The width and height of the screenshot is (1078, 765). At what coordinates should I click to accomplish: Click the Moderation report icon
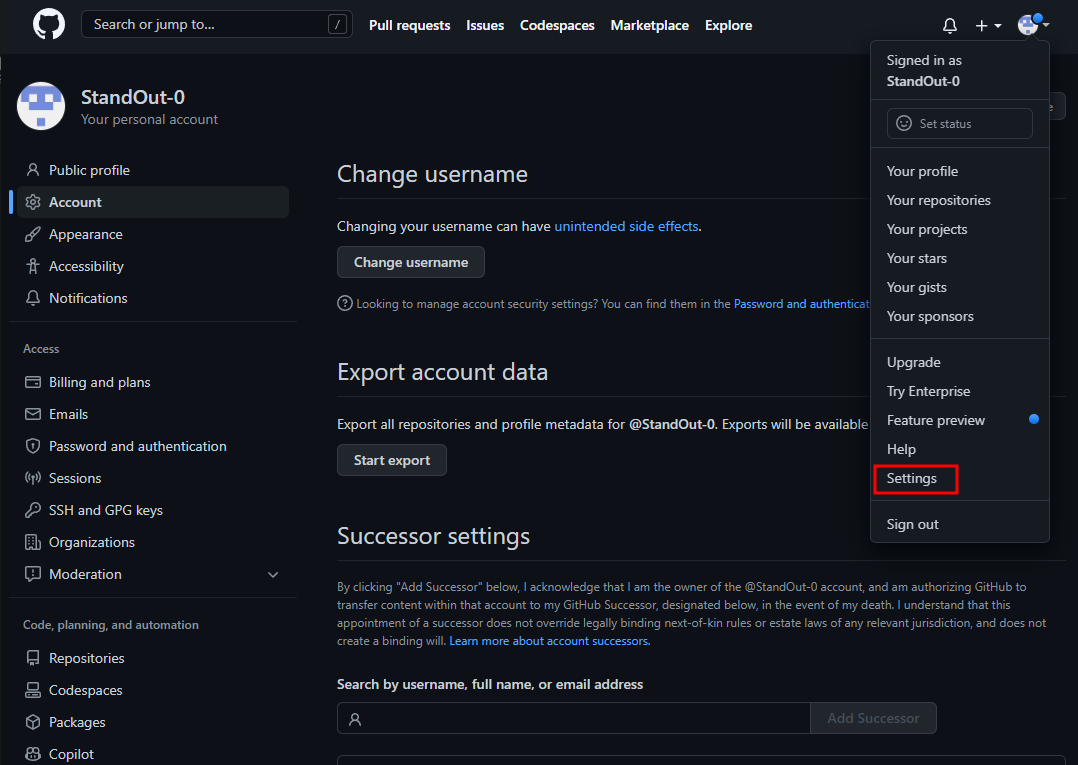pyautogui.click(x=32, y=574)
